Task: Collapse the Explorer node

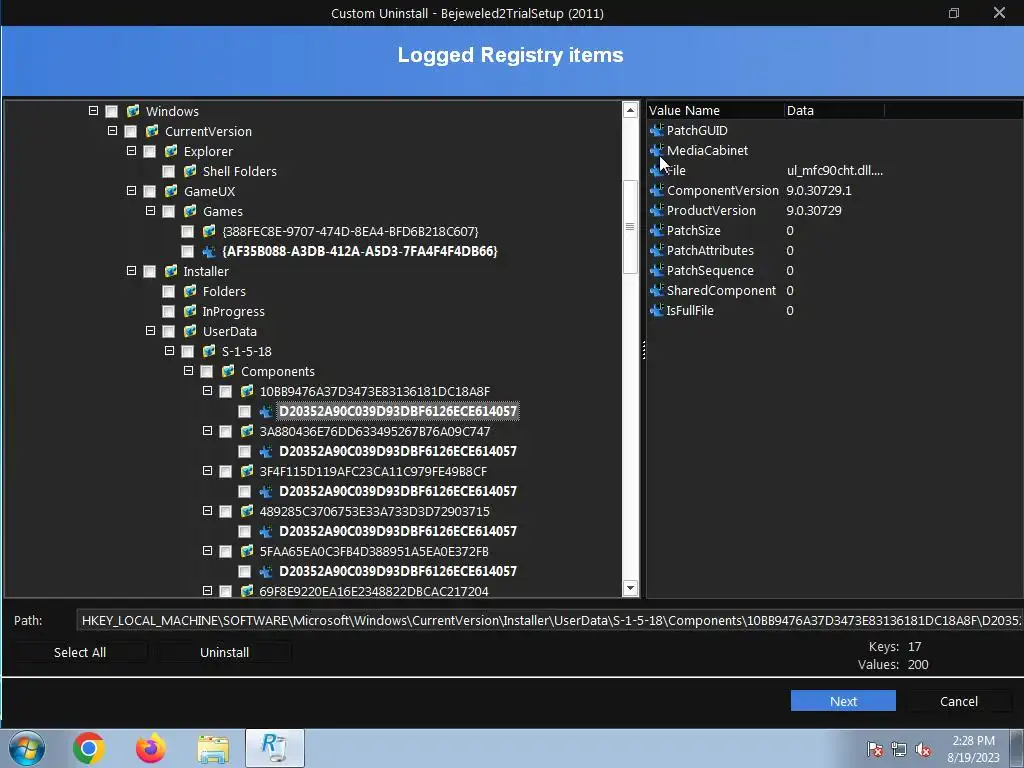Action: tap(131, 151)
